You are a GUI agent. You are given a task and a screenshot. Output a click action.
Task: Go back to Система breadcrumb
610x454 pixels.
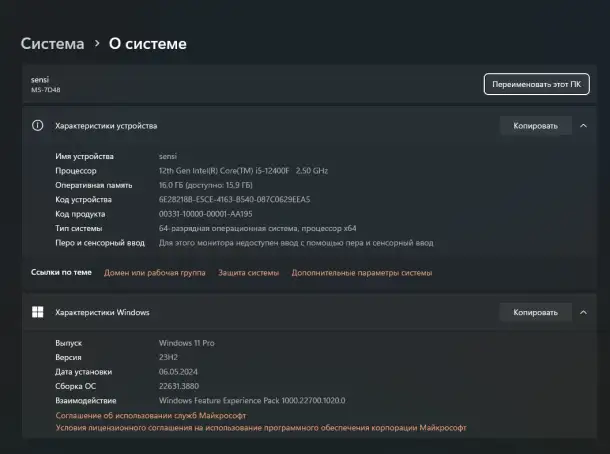[53, 44]
